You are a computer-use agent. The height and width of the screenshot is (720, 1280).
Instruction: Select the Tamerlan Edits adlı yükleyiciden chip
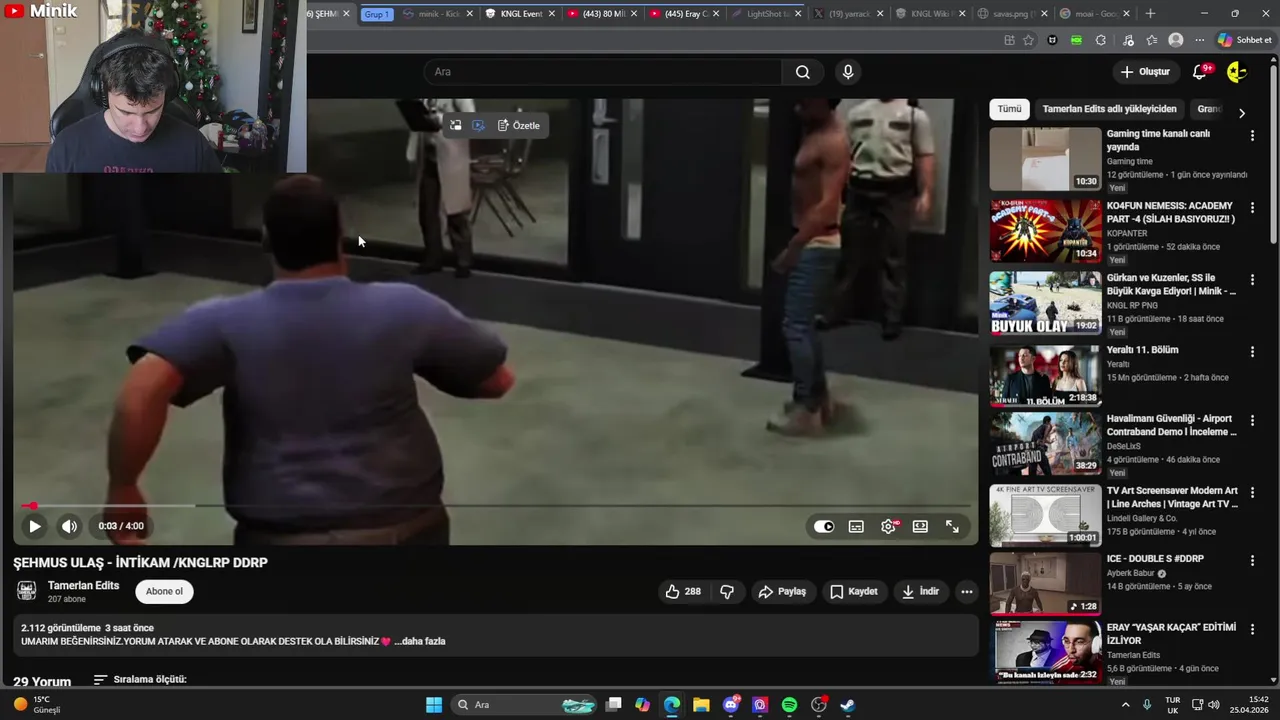point(1109,109)
